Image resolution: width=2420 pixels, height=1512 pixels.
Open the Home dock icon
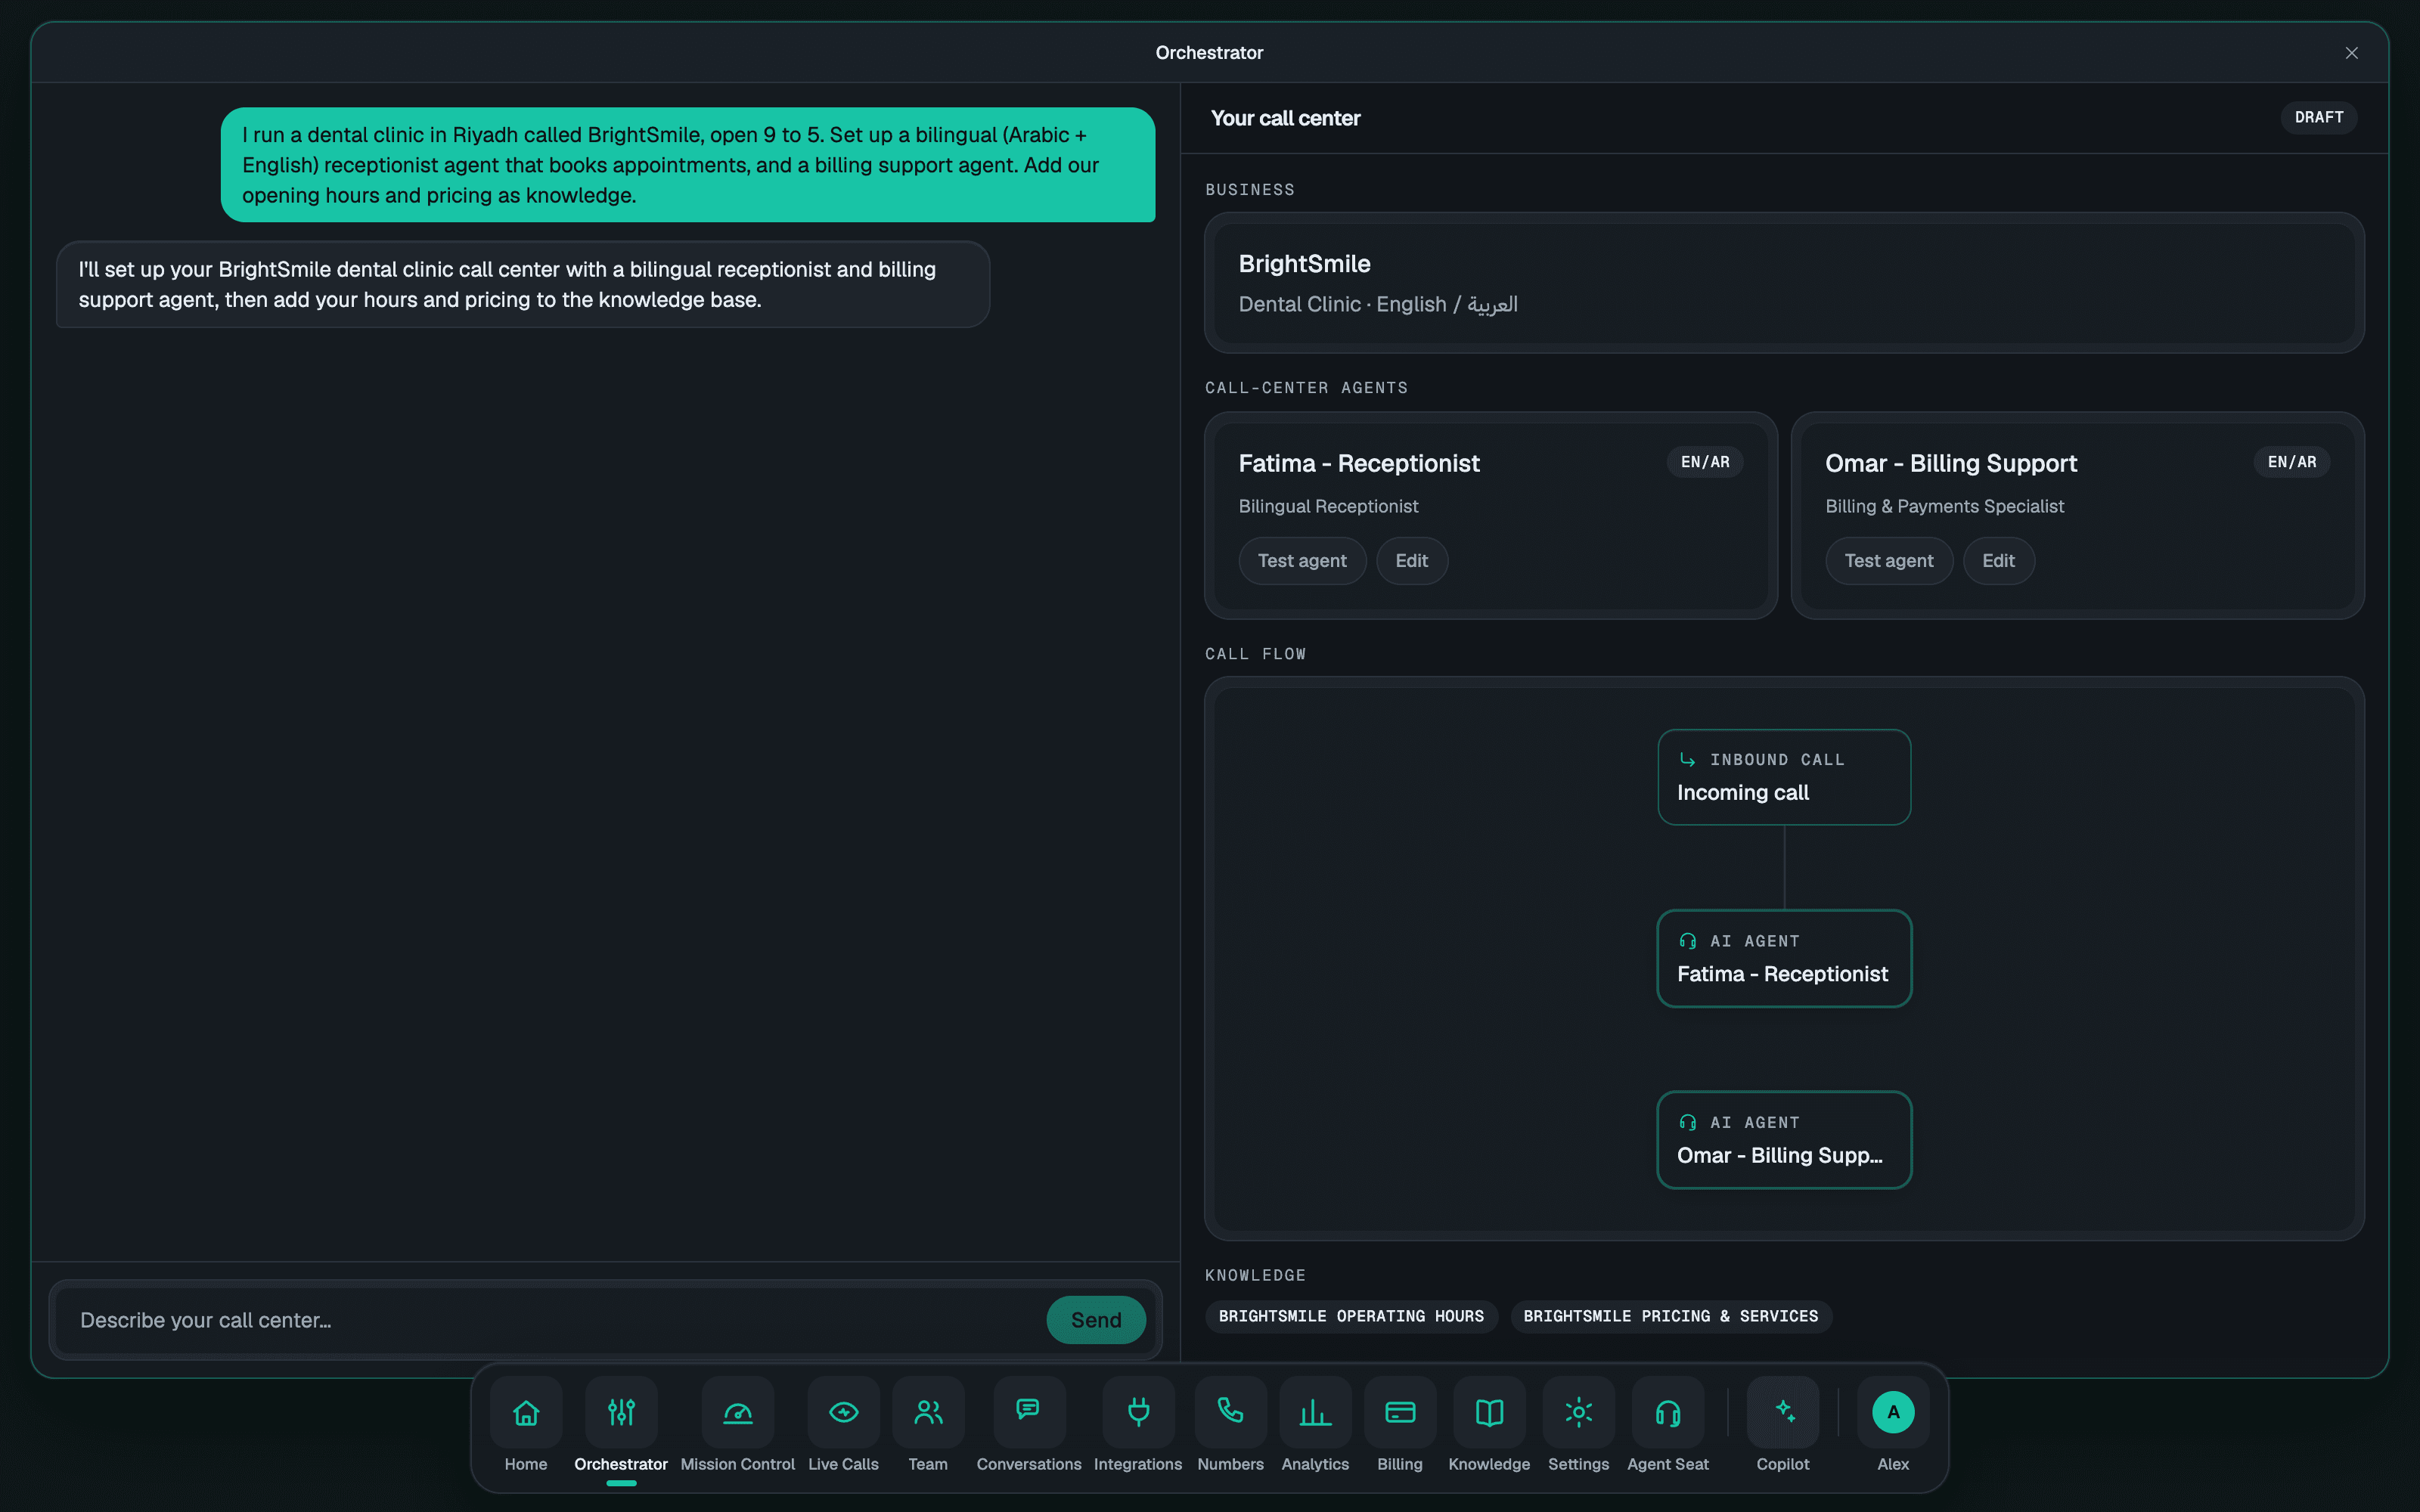[x=526, y=1412]
